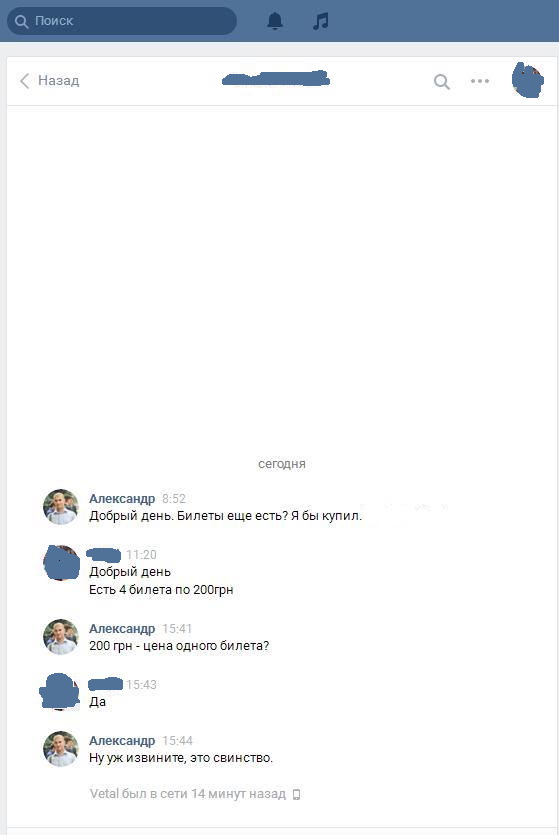Open the notifications bell icon
Viewport: 559px width, 835px height.
pos(275,21)
